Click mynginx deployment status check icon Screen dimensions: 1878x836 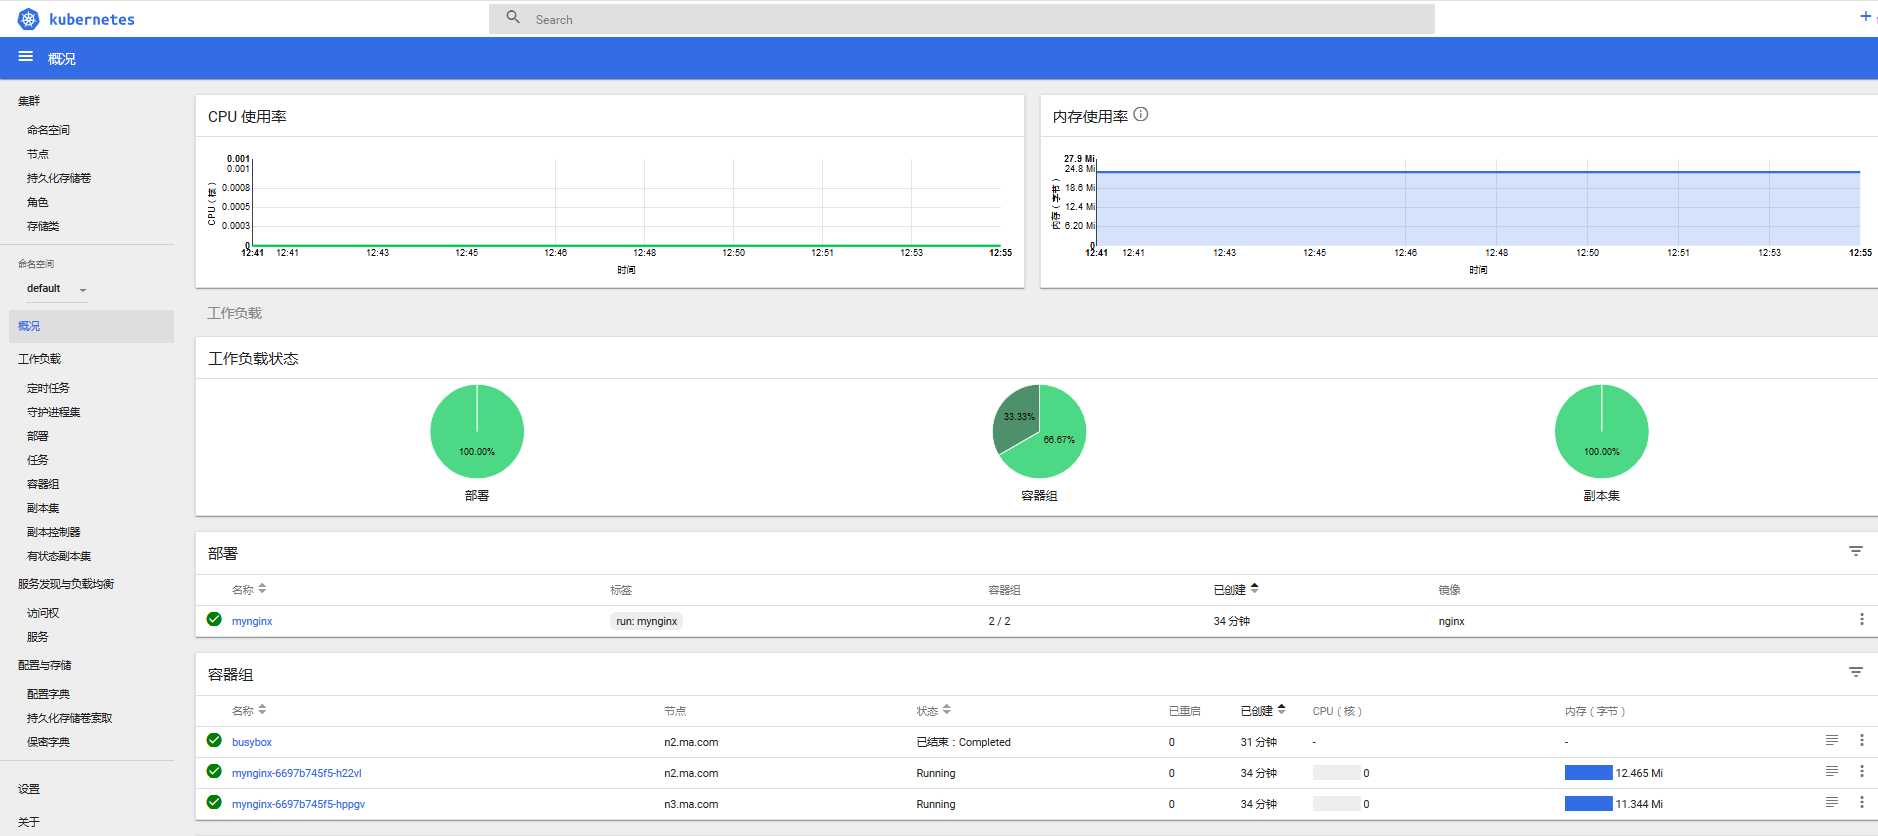(214, 619)
